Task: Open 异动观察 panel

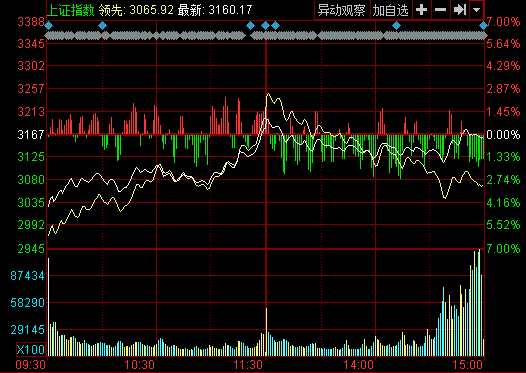Action: tap(341, 10)
